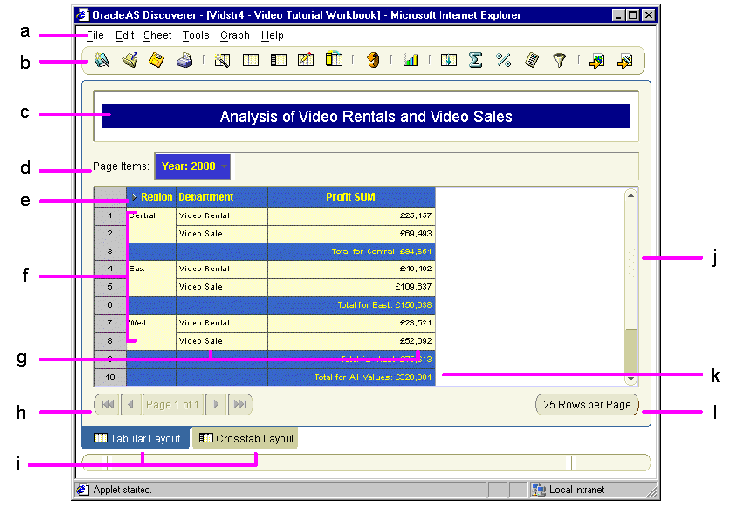Click the printer icon in toolbar
The width and height of the screenshot is (733, 505).
(185, 60)
